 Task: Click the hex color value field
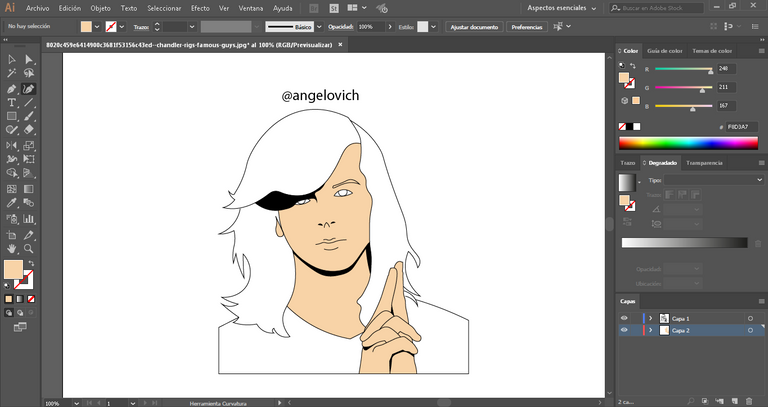pyautogui.click(x=742, y=127)
